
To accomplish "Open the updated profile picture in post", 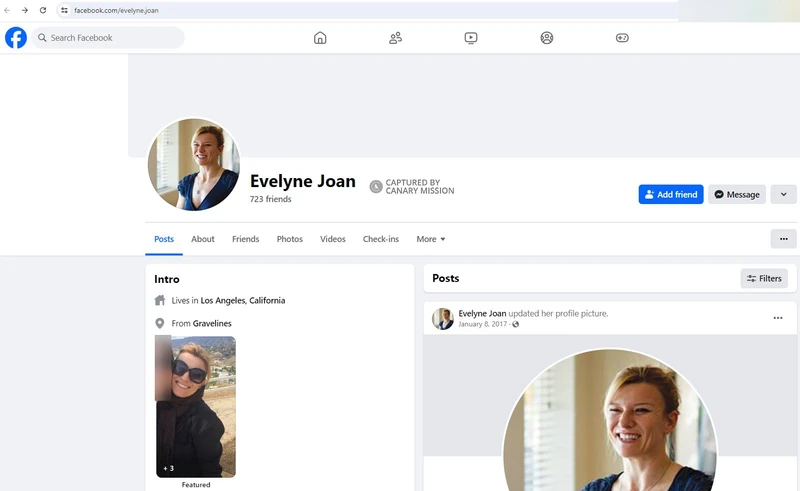I will [610, 420].
